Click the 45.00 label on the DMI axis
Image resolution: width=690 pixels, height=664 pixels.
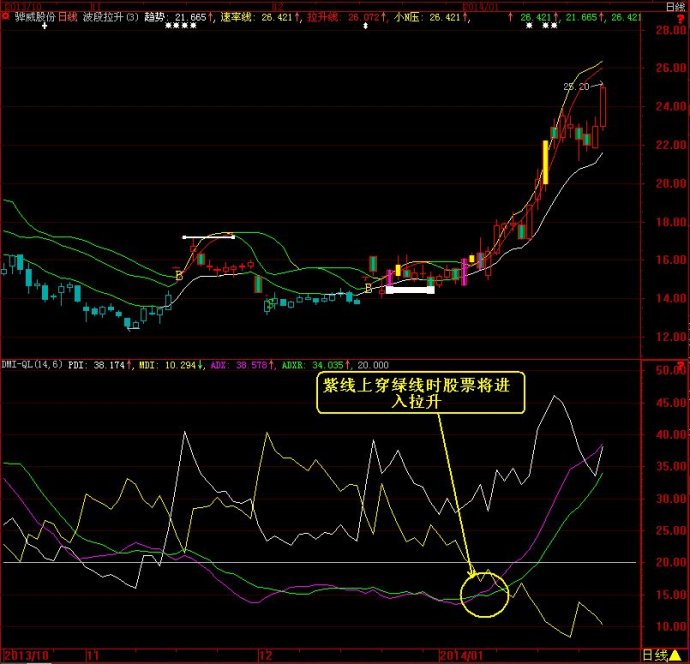click(671, 403)
